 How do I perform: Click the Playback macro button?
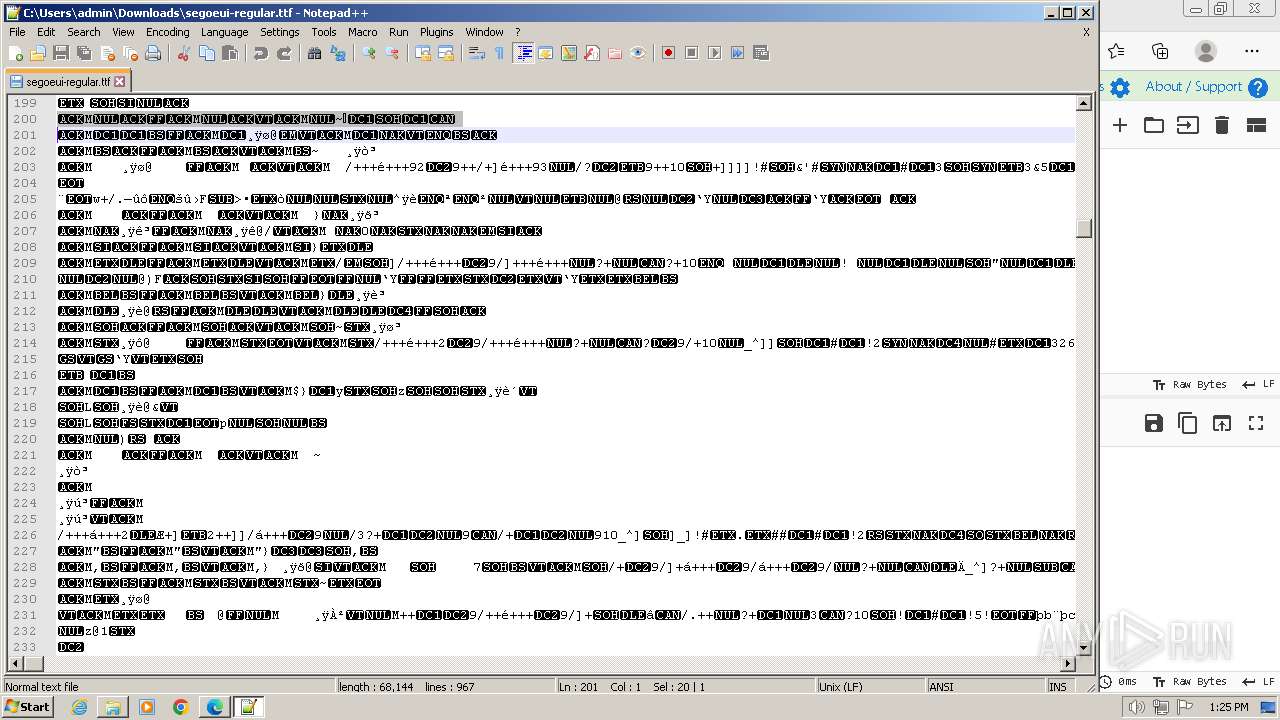point(714,53)
